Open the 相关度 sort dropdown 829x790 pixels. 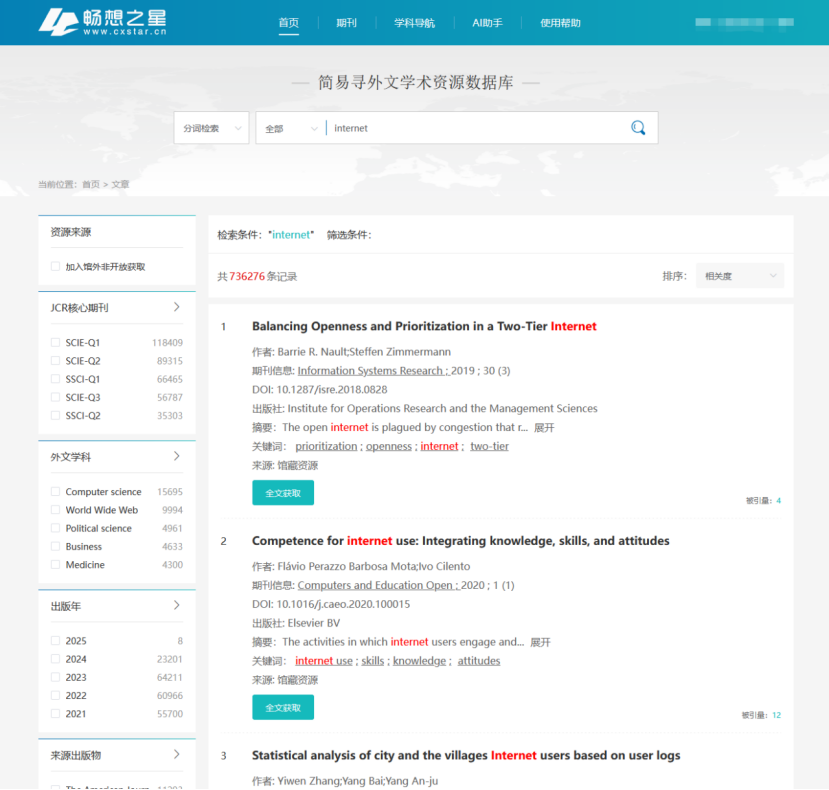[739, 276]
